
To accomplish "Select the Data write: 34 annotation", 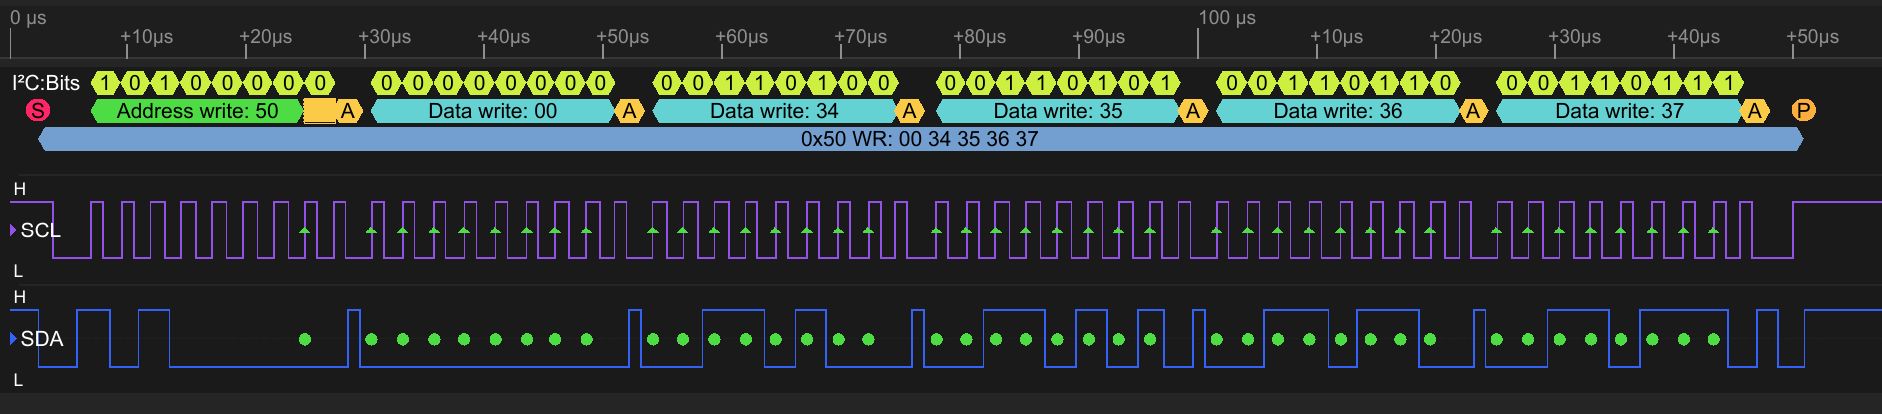I will click(x=774, y=110).
